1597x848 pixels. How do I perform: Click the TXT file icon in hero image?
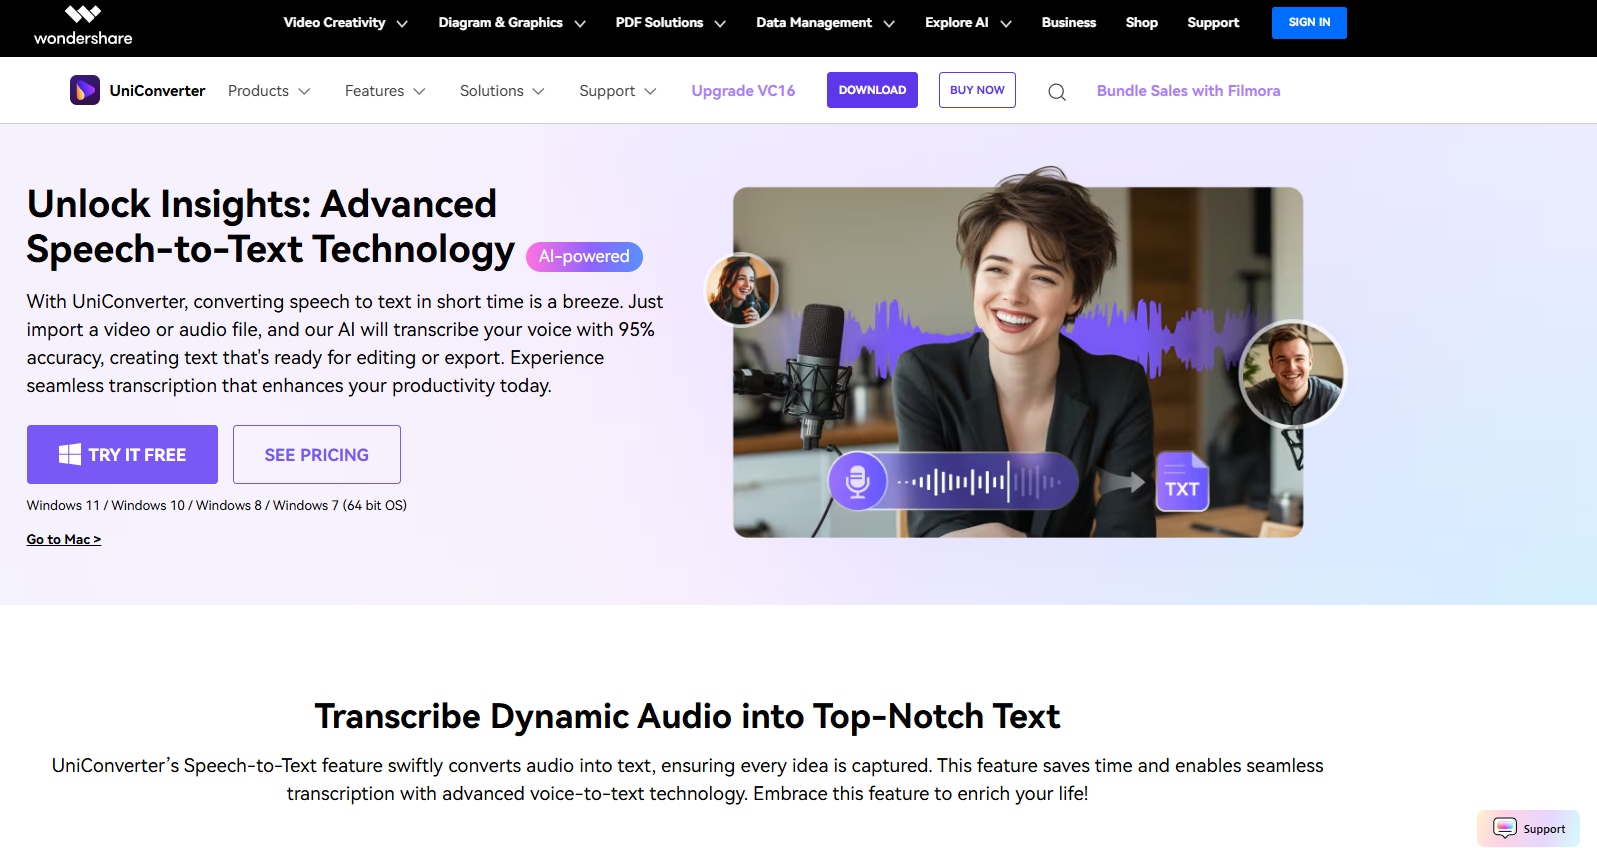click(1182, 481)
